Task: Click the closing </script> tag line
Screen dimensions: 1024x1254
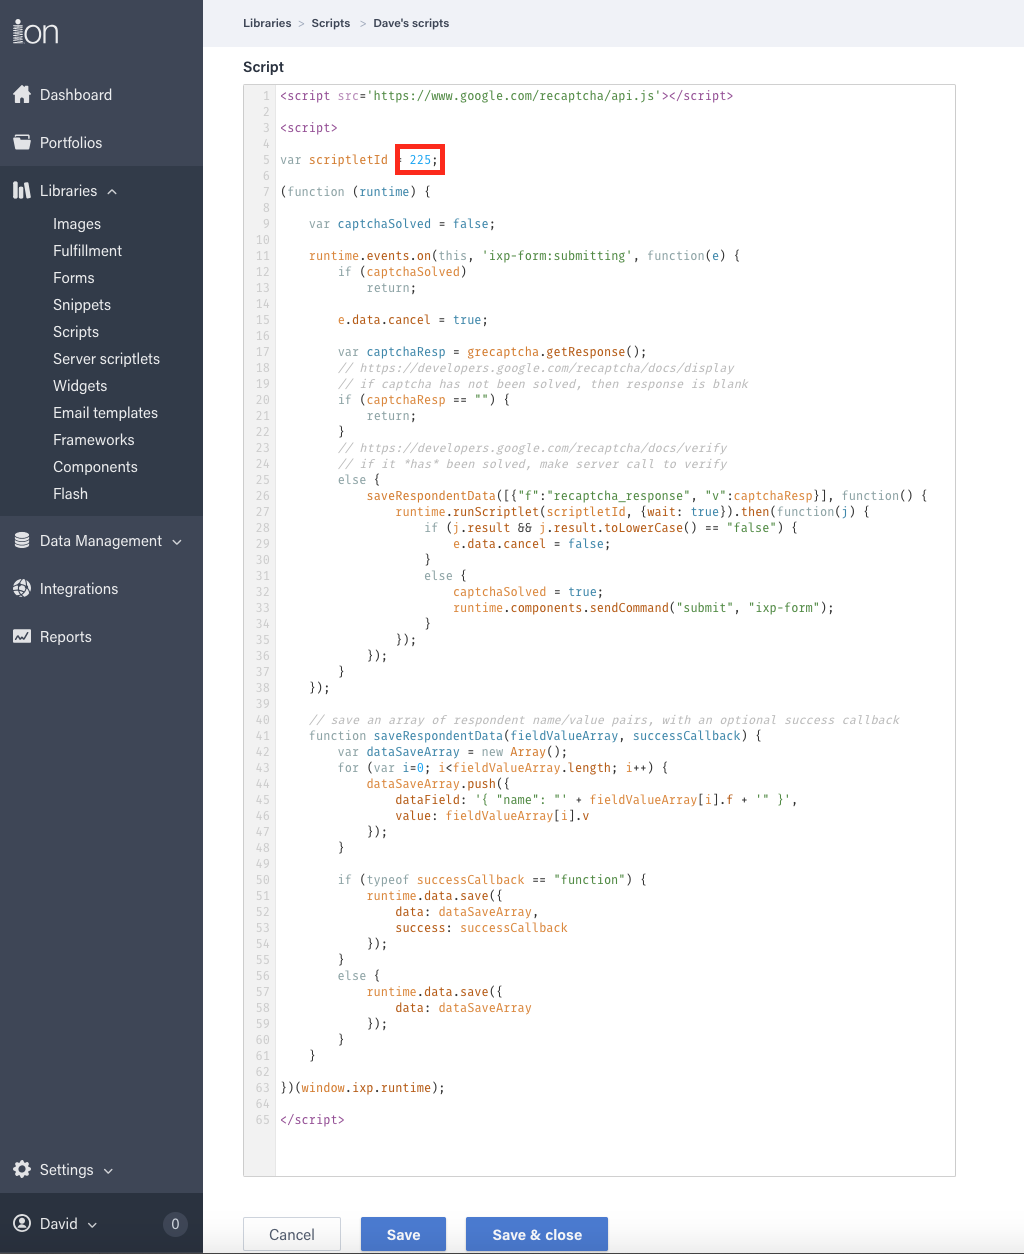Action: click(x=312, y=1120)
